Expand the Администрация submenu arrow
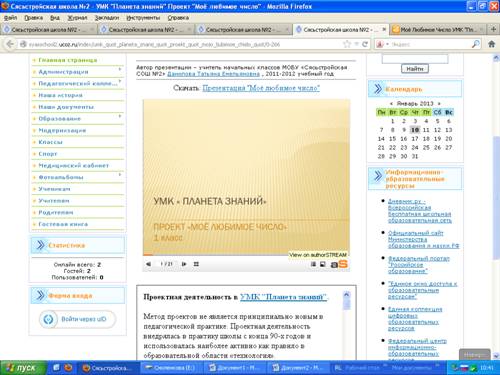 point(120,69)
